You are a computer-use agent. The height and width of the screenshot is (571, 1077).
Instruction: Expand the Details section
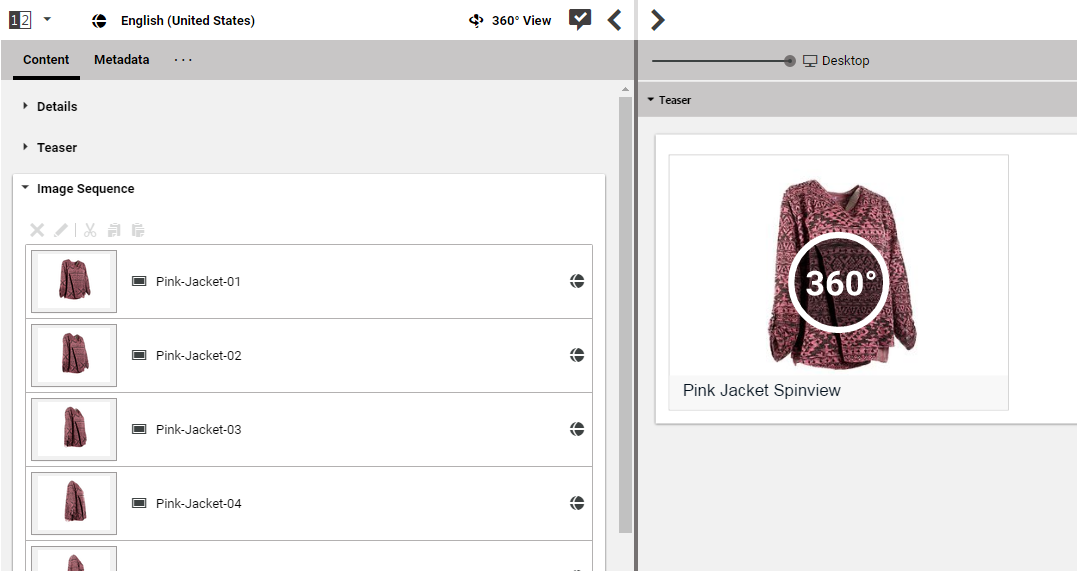pos(56,106)
